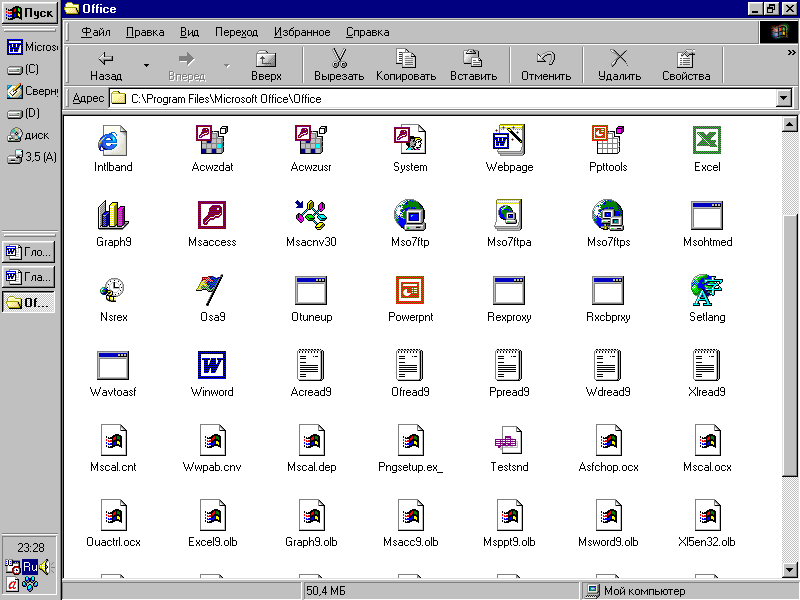Click the scrollbar up arrow
Viewport: 800px width, 600px height.
coord(789,124)
